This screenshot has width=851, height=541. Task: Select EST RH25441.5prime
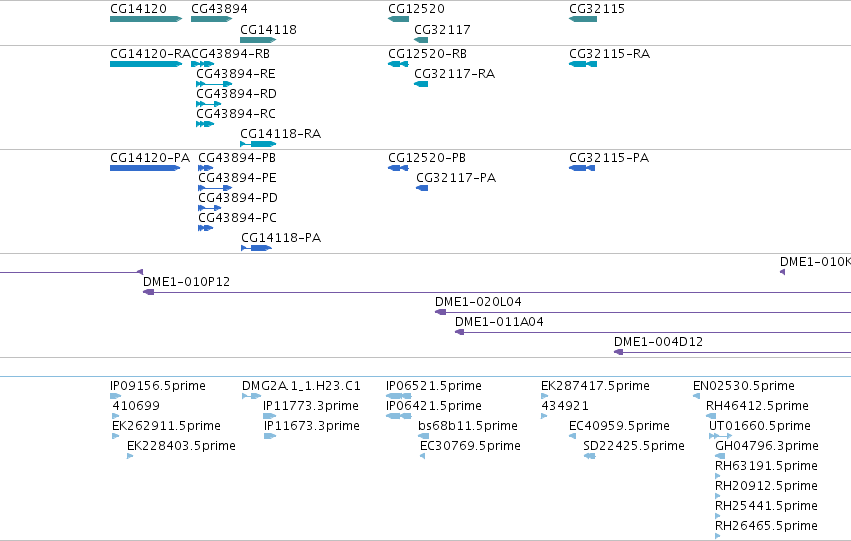(718, 517)
